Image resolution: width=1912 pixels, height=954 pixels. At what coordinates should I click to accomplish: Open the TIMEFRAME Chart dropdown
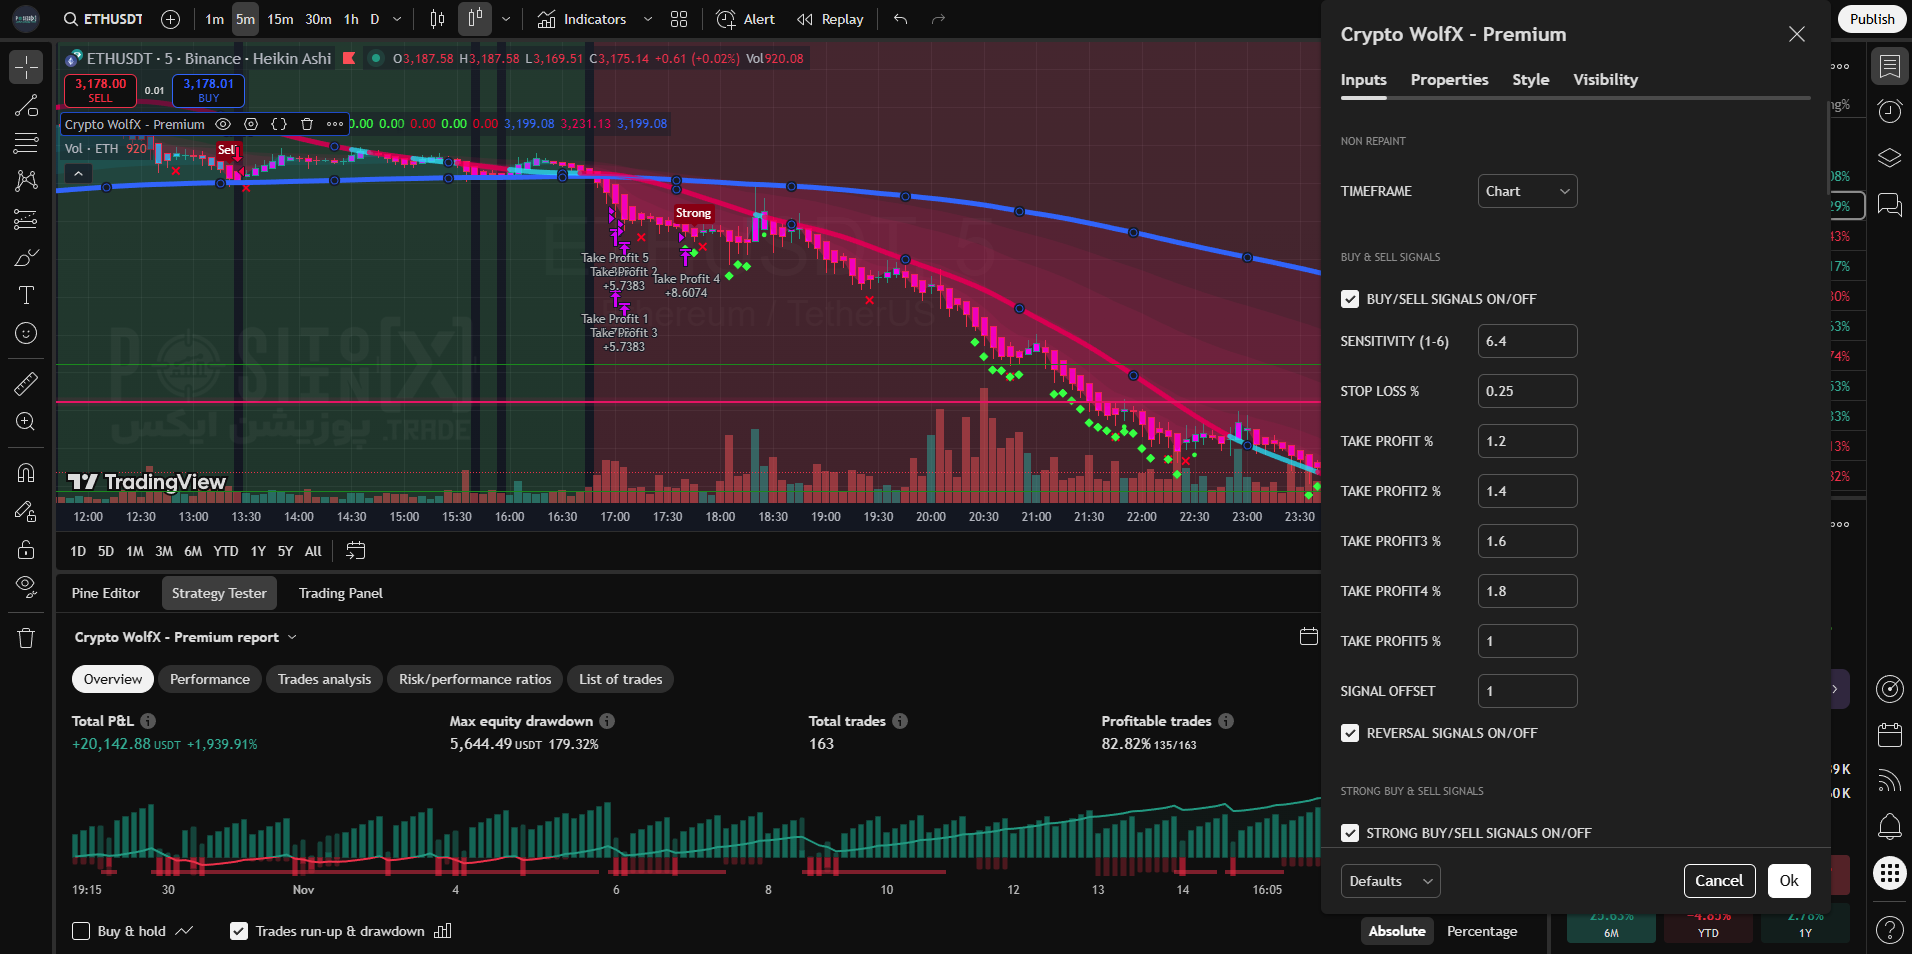click(x=1527, y=191)
